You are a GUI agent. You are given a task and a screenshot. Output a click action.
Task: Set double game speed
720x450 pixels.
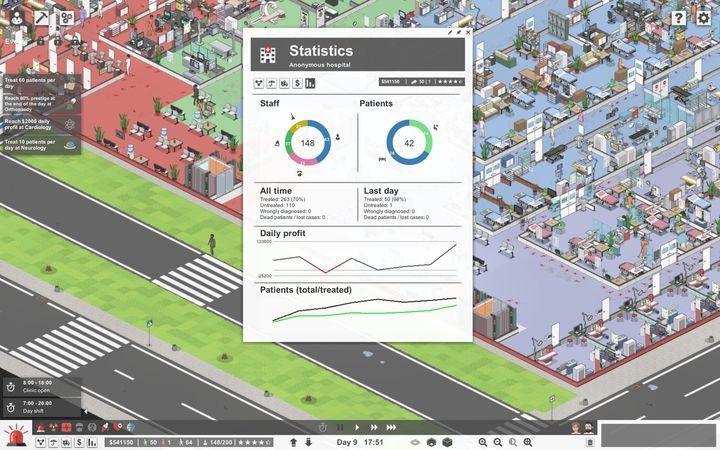click(x=374, y=428)
